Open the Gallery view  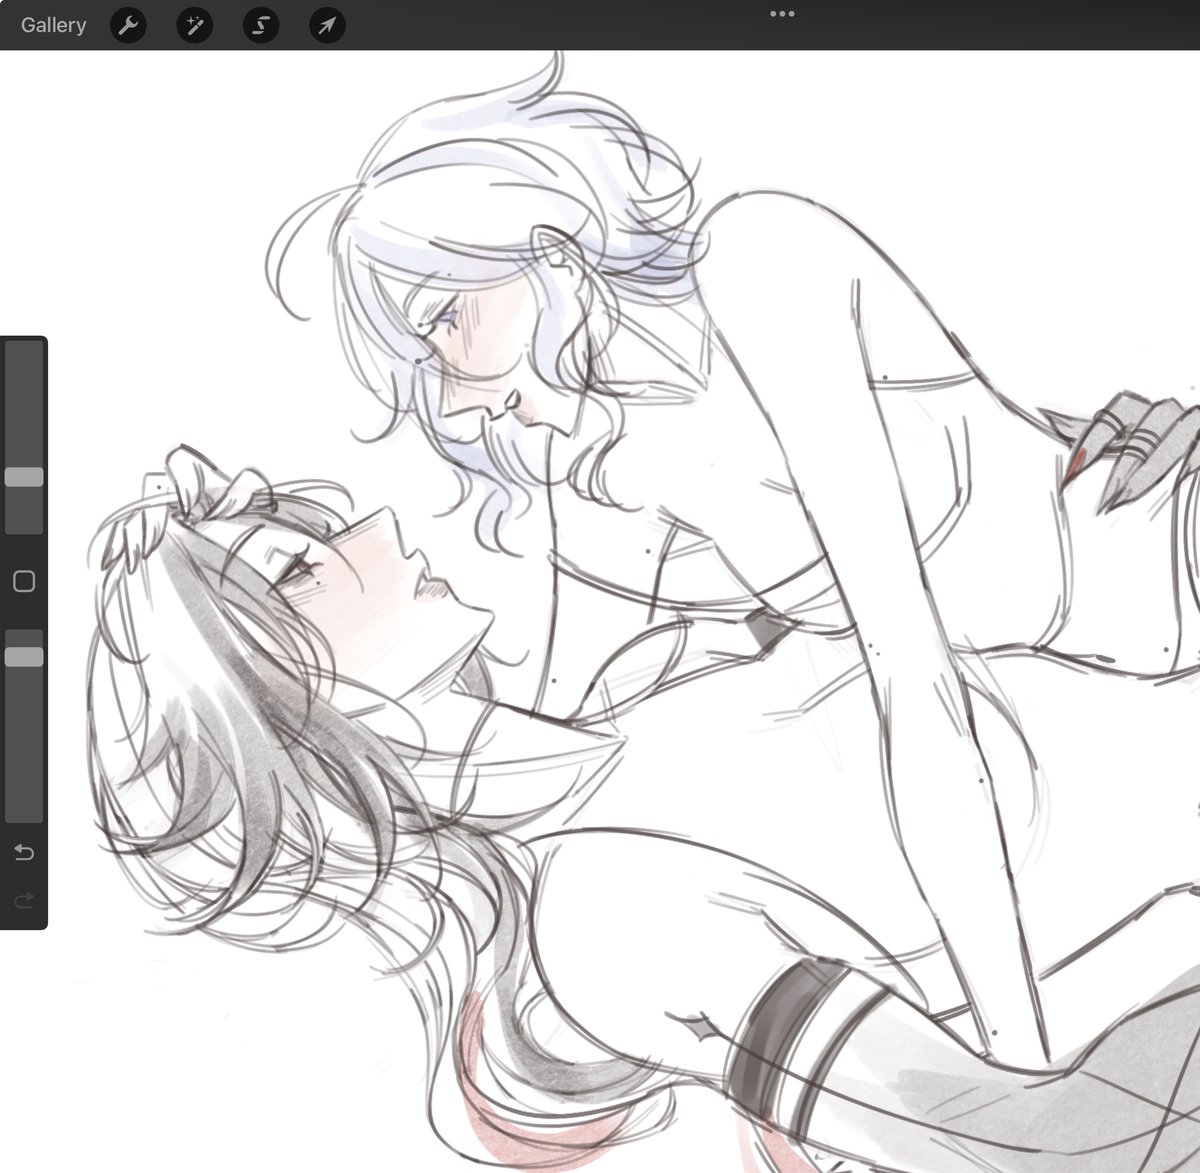(x=53, y=25)
